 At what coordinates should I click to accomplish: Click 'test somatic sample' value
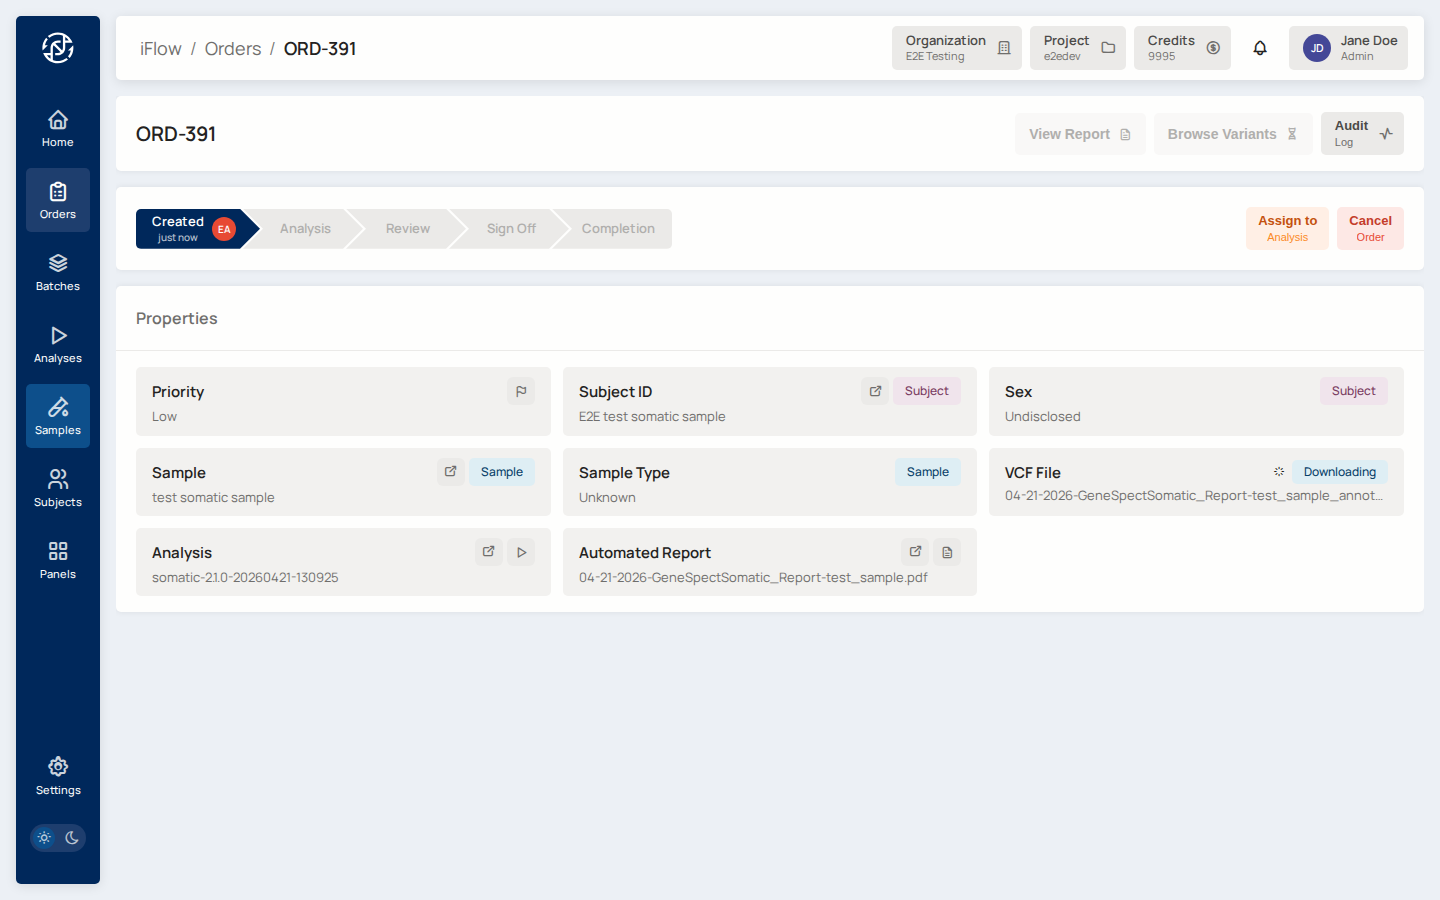[x=213, y=498]
